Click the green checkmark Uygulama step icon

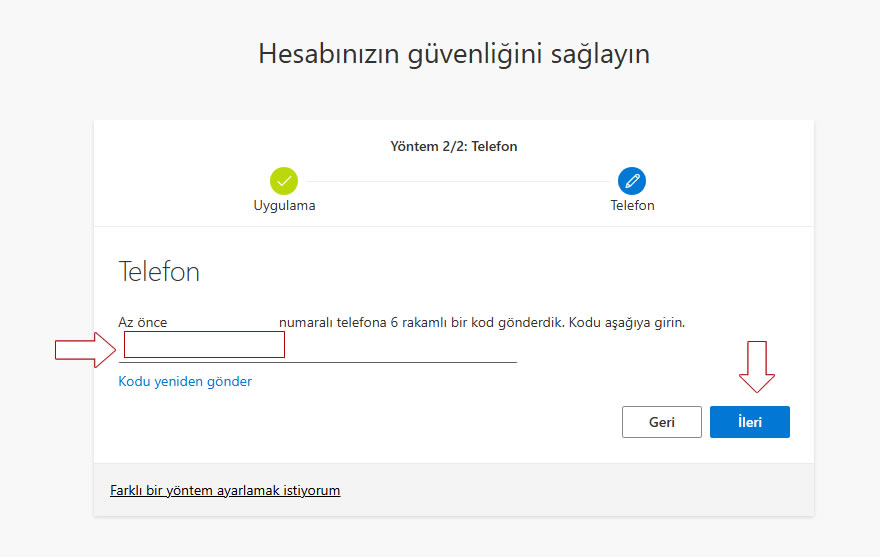[x=284, y=181]
